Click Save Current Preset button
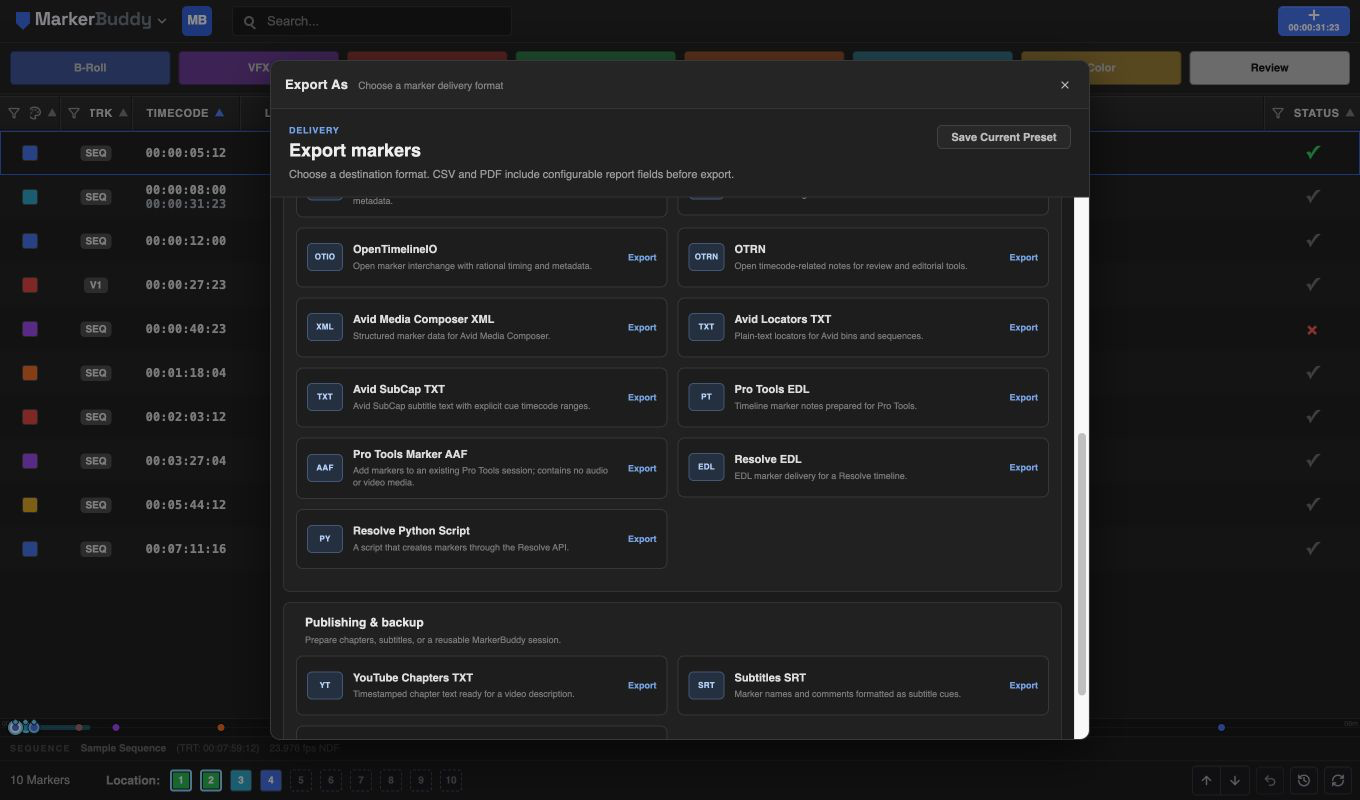The height and width of the screenshot is (800, 1360). [1004, 137]
